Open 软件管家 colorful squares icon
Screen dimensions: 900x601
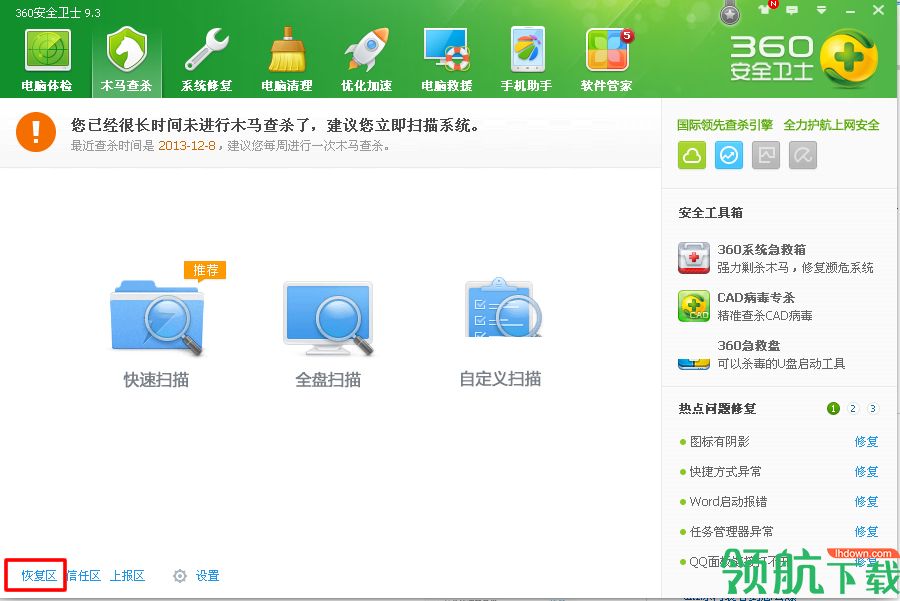[x=607, y=50]
